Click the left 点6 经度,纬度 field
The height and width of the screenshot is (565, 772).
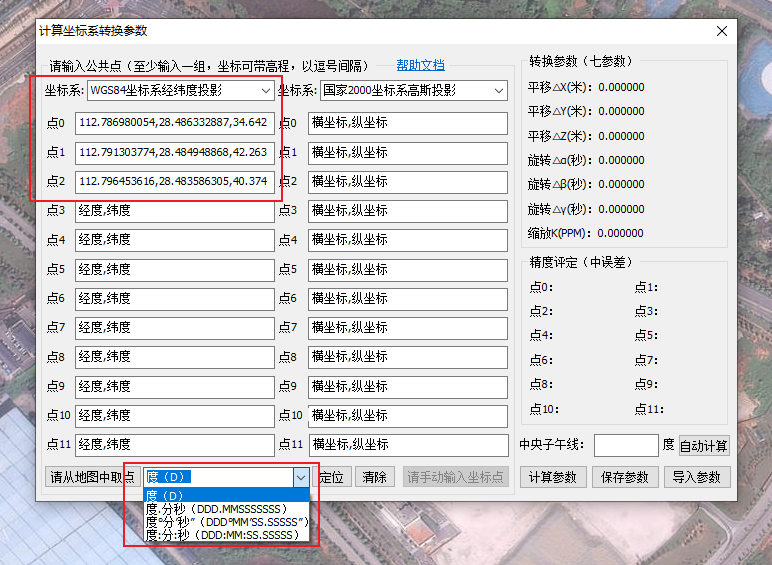[175, 299]
